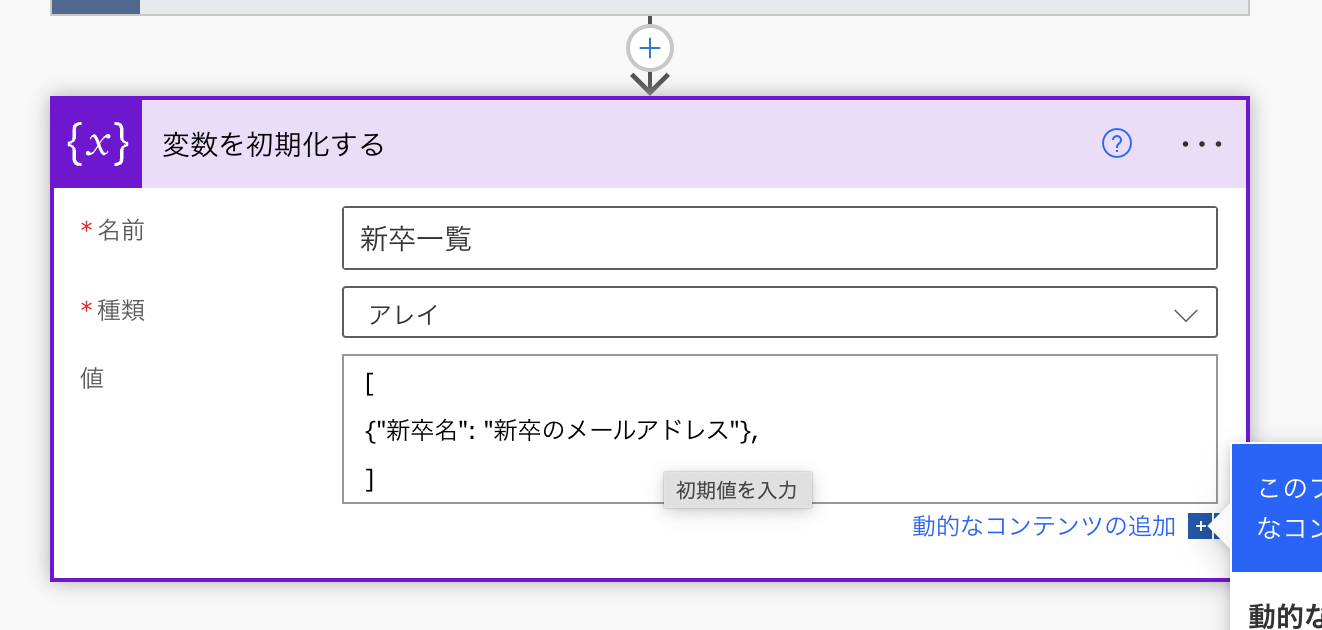
Task: Click the 初期値を入力 tooltip
Action: pos(738,491)
